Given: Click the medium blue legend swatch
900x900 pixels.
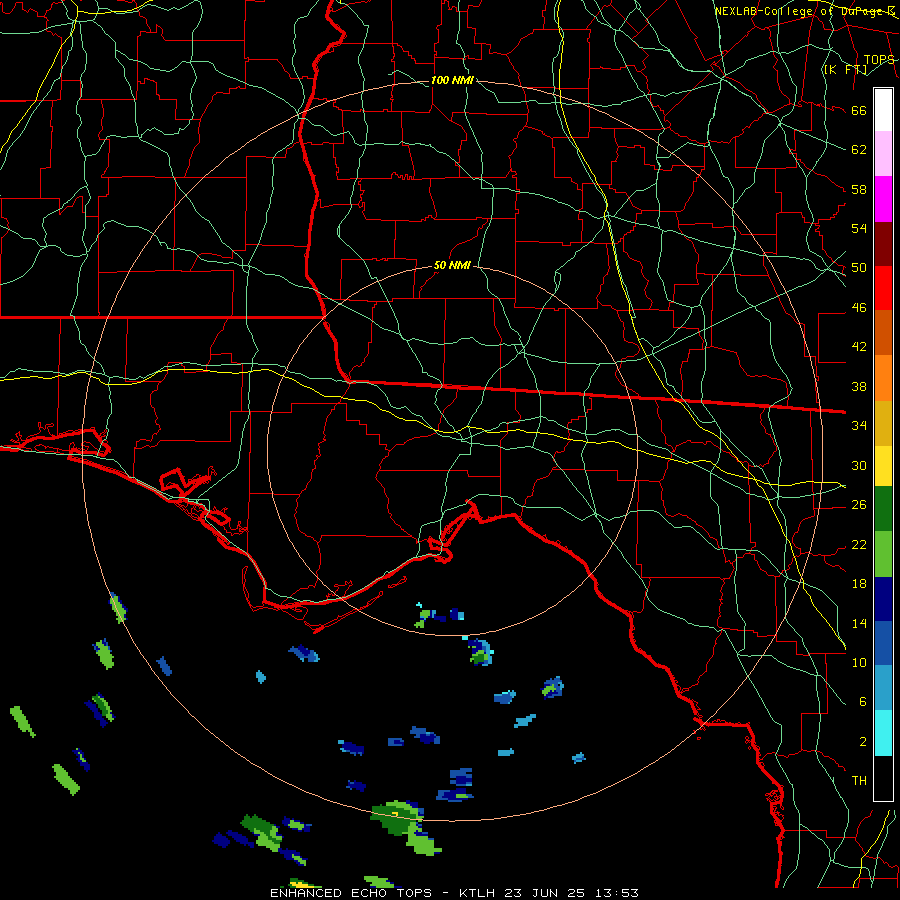Looking at the screenshot, I should click(x=883, y=643).
